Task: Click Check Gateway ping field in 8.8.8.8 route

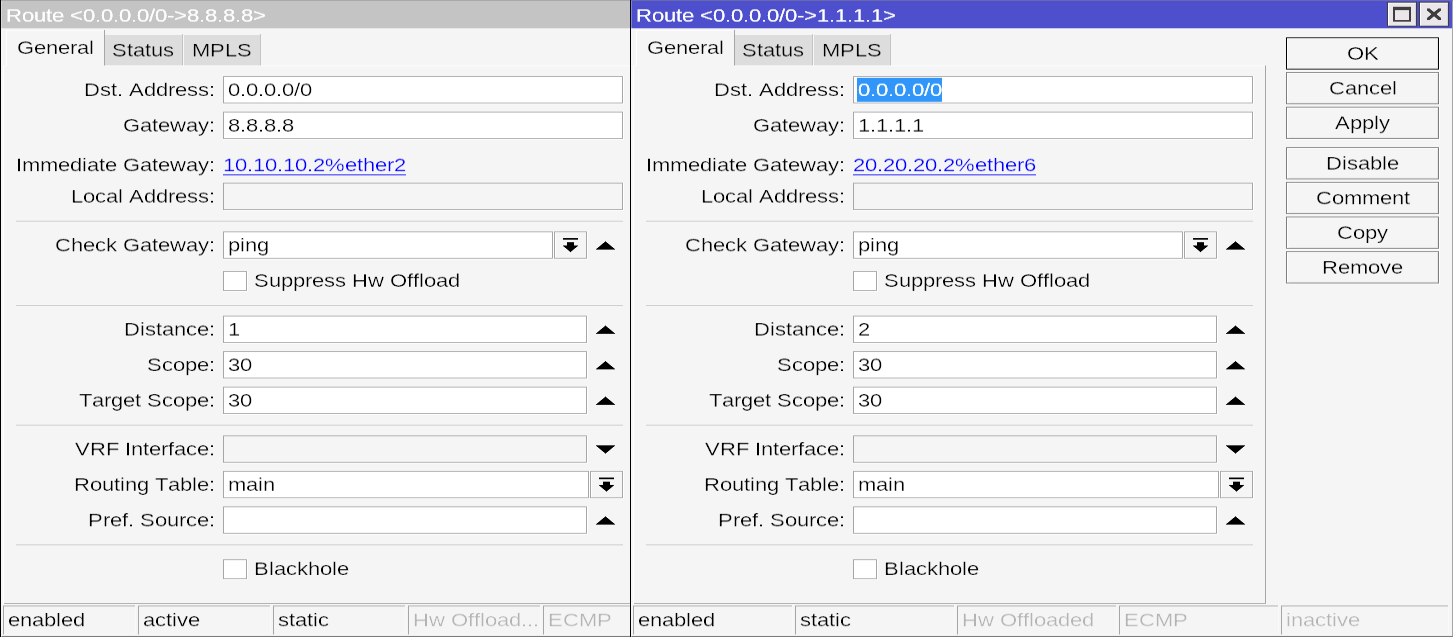Action: point(388,245)
